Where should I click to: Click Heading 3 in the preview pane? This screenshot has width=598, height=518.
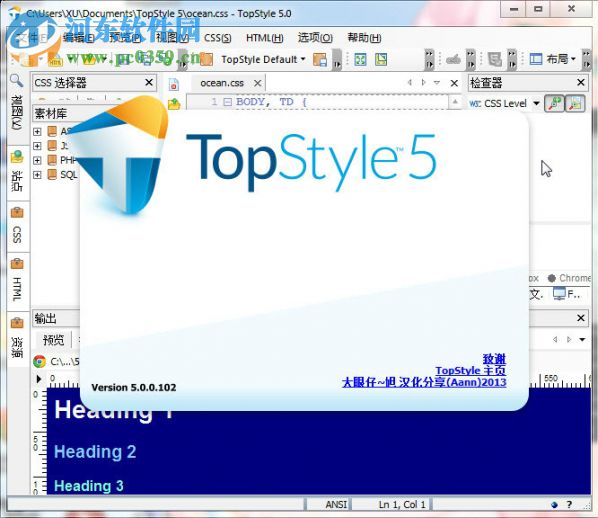click(x=89, y=486)
